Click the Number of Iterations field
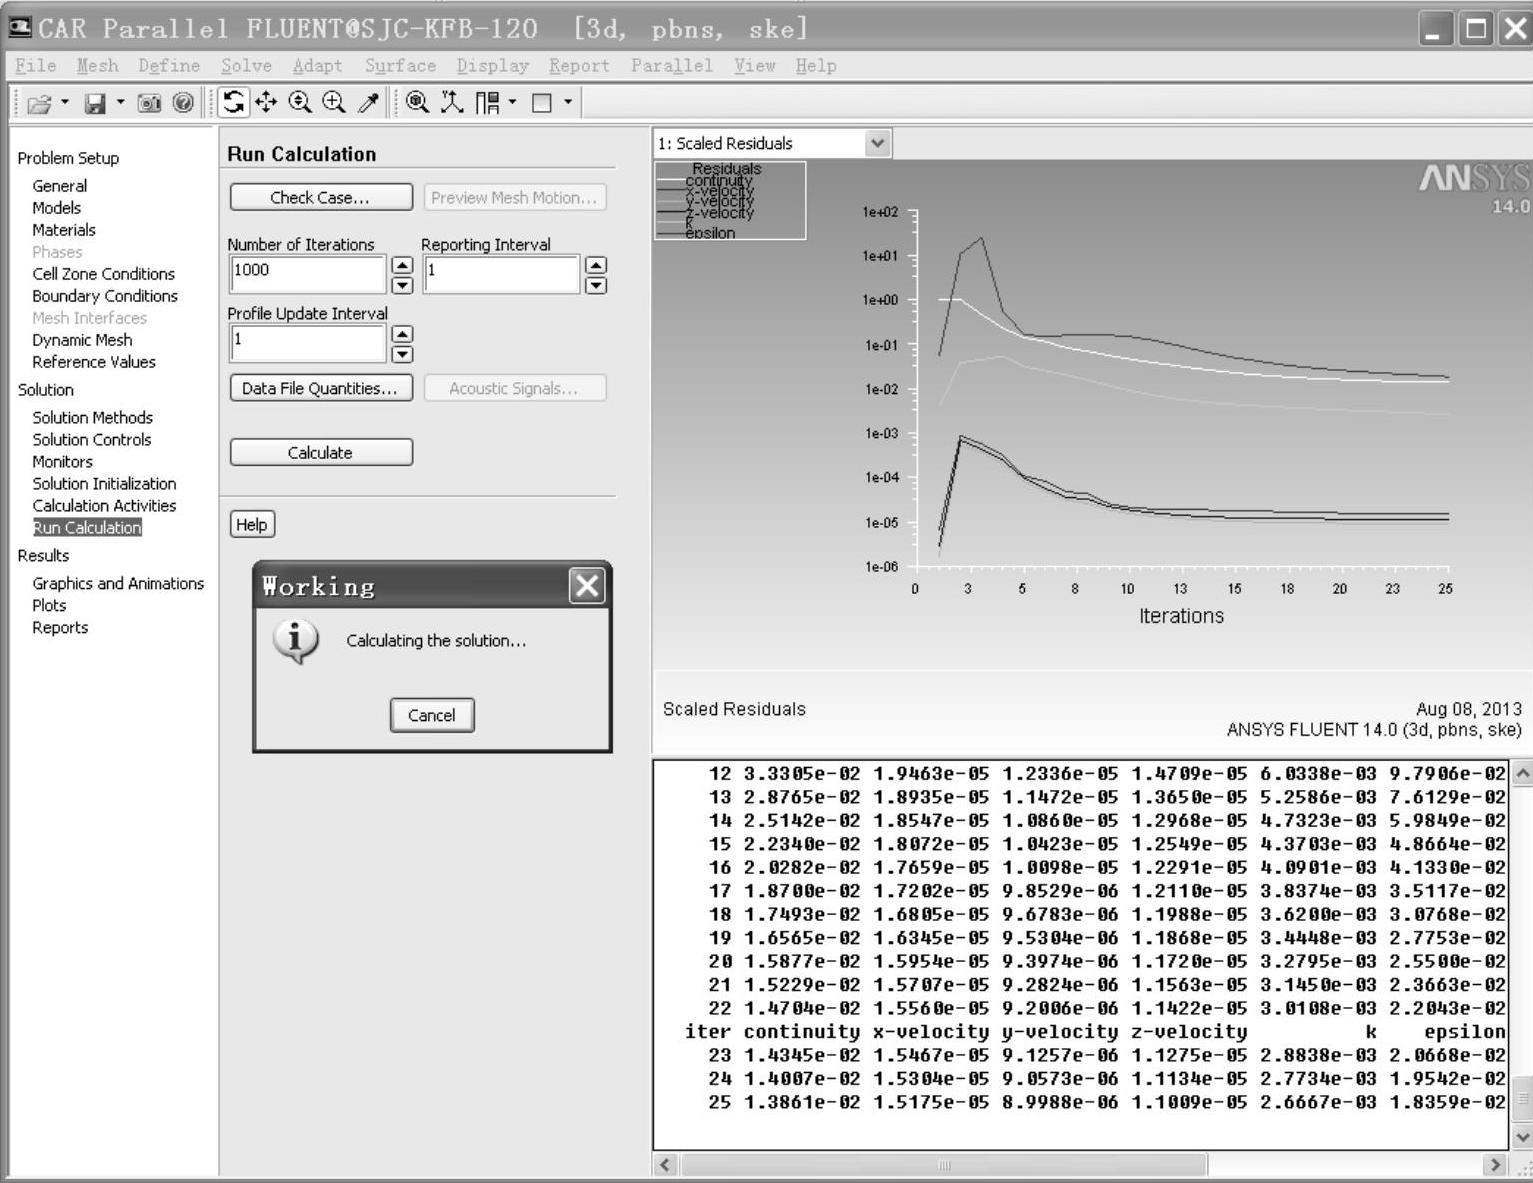Viewport: 1533px width, 1183px height. tap(308, 274)
